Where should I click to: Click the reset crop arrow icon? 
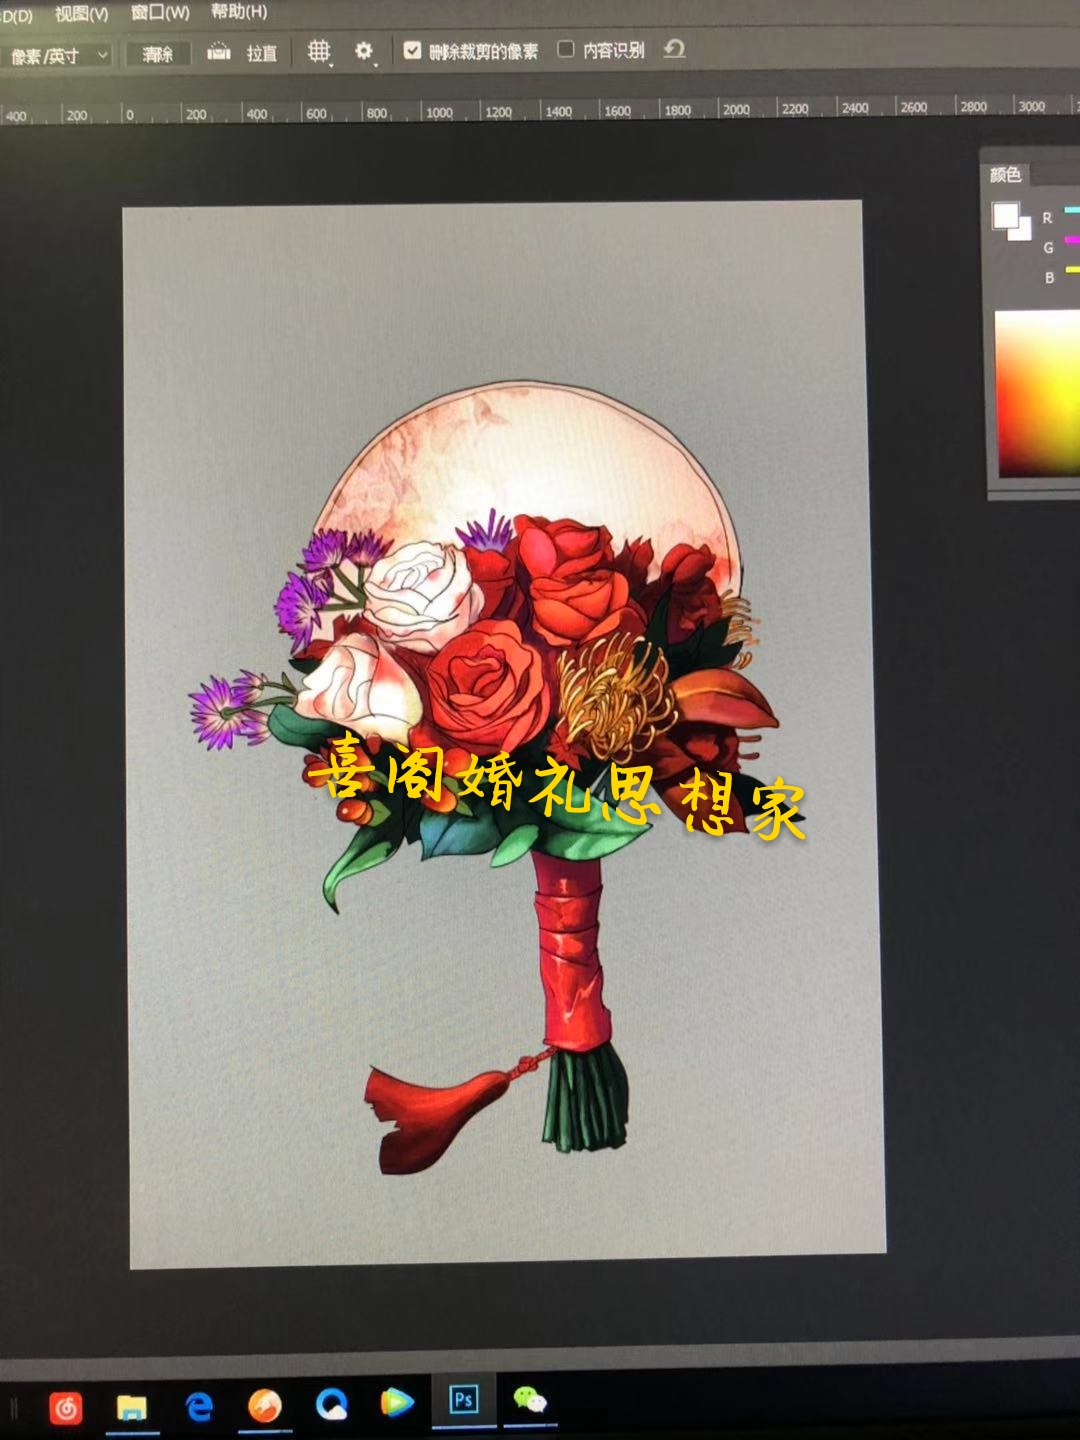[674, 48]
